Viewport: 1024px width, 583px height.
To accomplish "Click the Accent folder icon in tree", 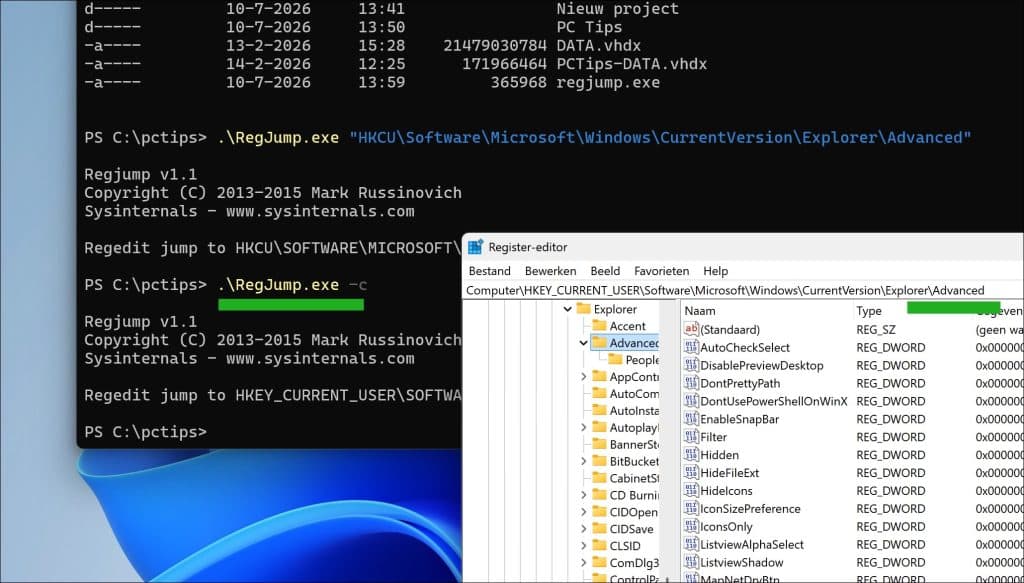I will point(600,326).
